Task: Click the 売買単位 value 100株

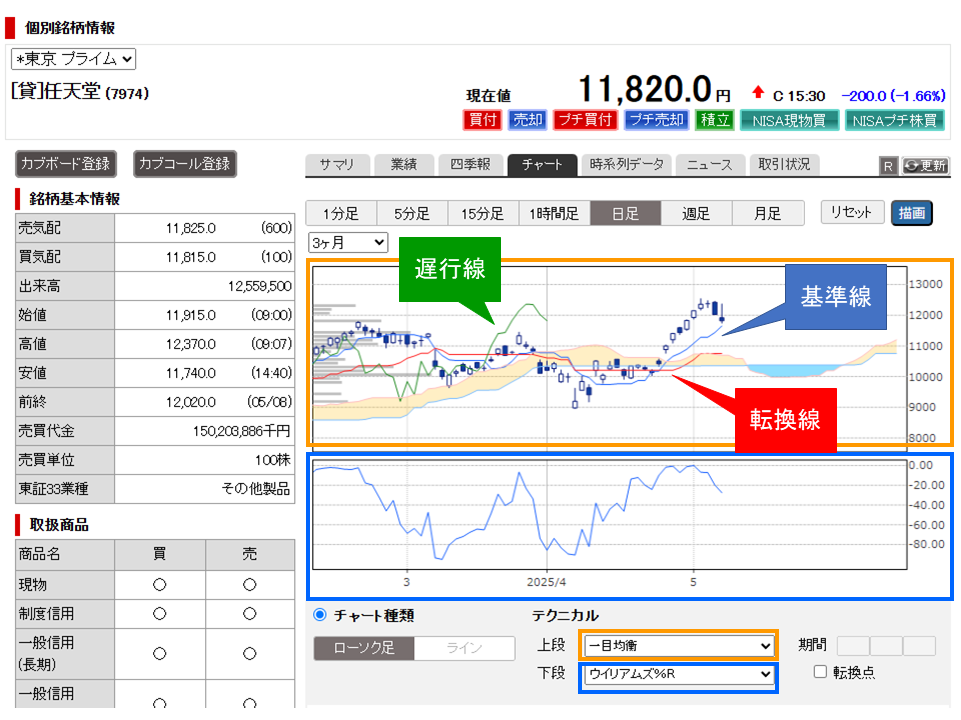Action: [273, 460]
